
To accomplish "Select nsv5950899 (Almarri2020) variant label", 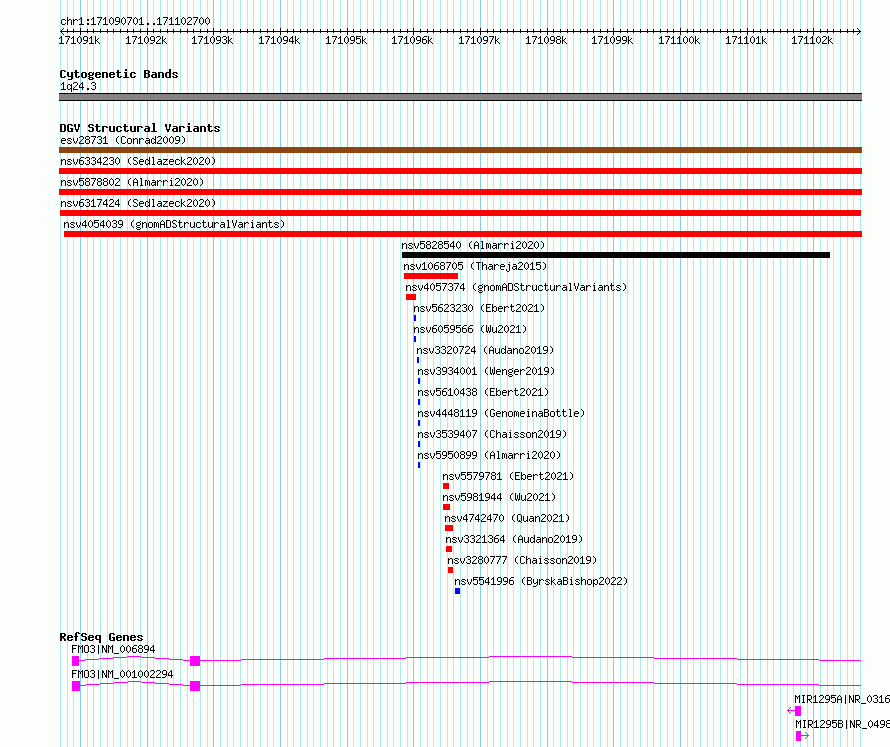I will point(489,455).
